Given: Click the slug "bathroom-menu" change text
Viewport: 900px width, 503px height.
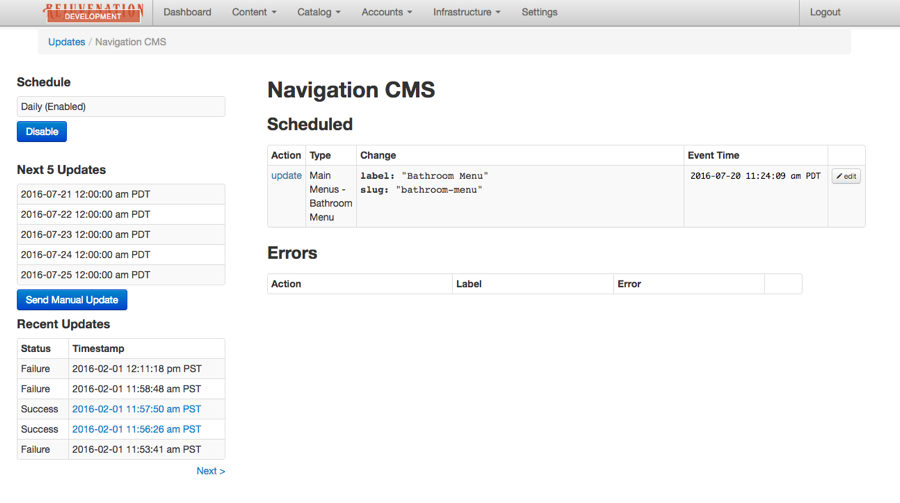Looking at the screenshot, I should point(421,189).
